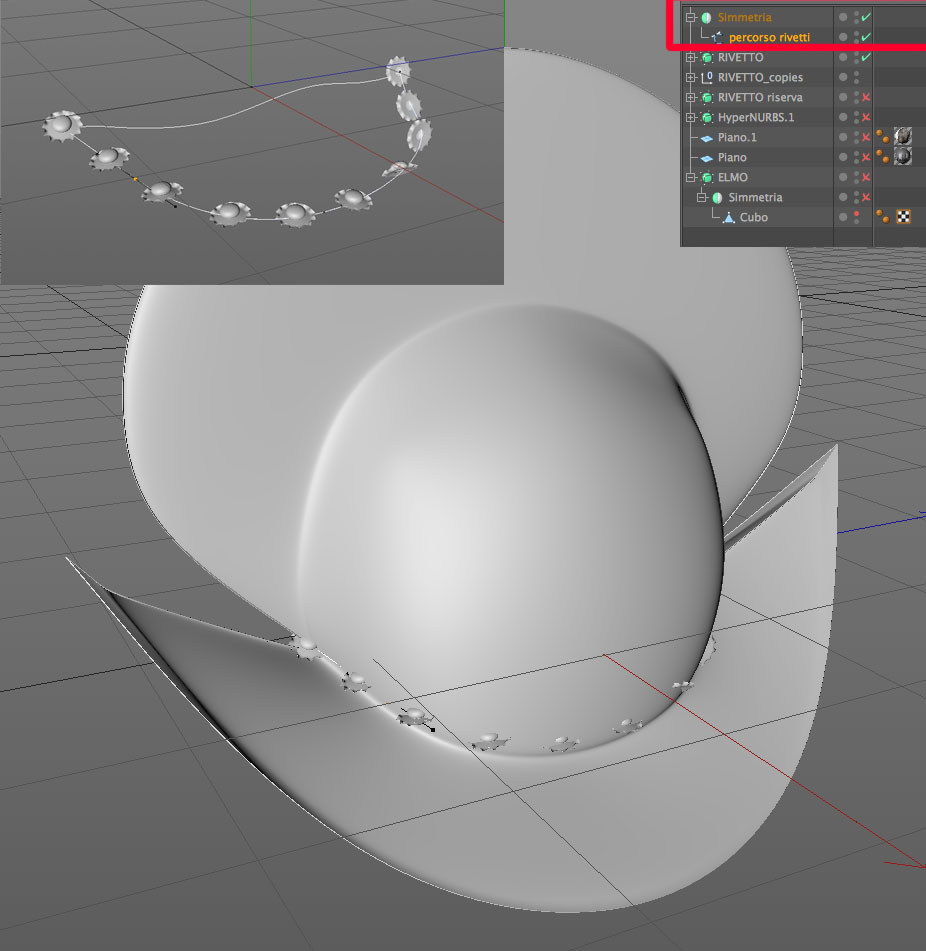Collapse the ELMO hierarchy

[x=690, y=177]
